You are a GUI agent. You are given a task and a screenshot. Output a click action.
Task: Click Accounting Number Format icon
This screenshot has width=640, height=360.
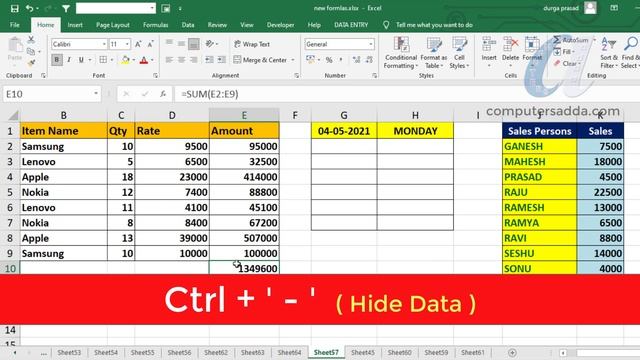tap(310, 60)
